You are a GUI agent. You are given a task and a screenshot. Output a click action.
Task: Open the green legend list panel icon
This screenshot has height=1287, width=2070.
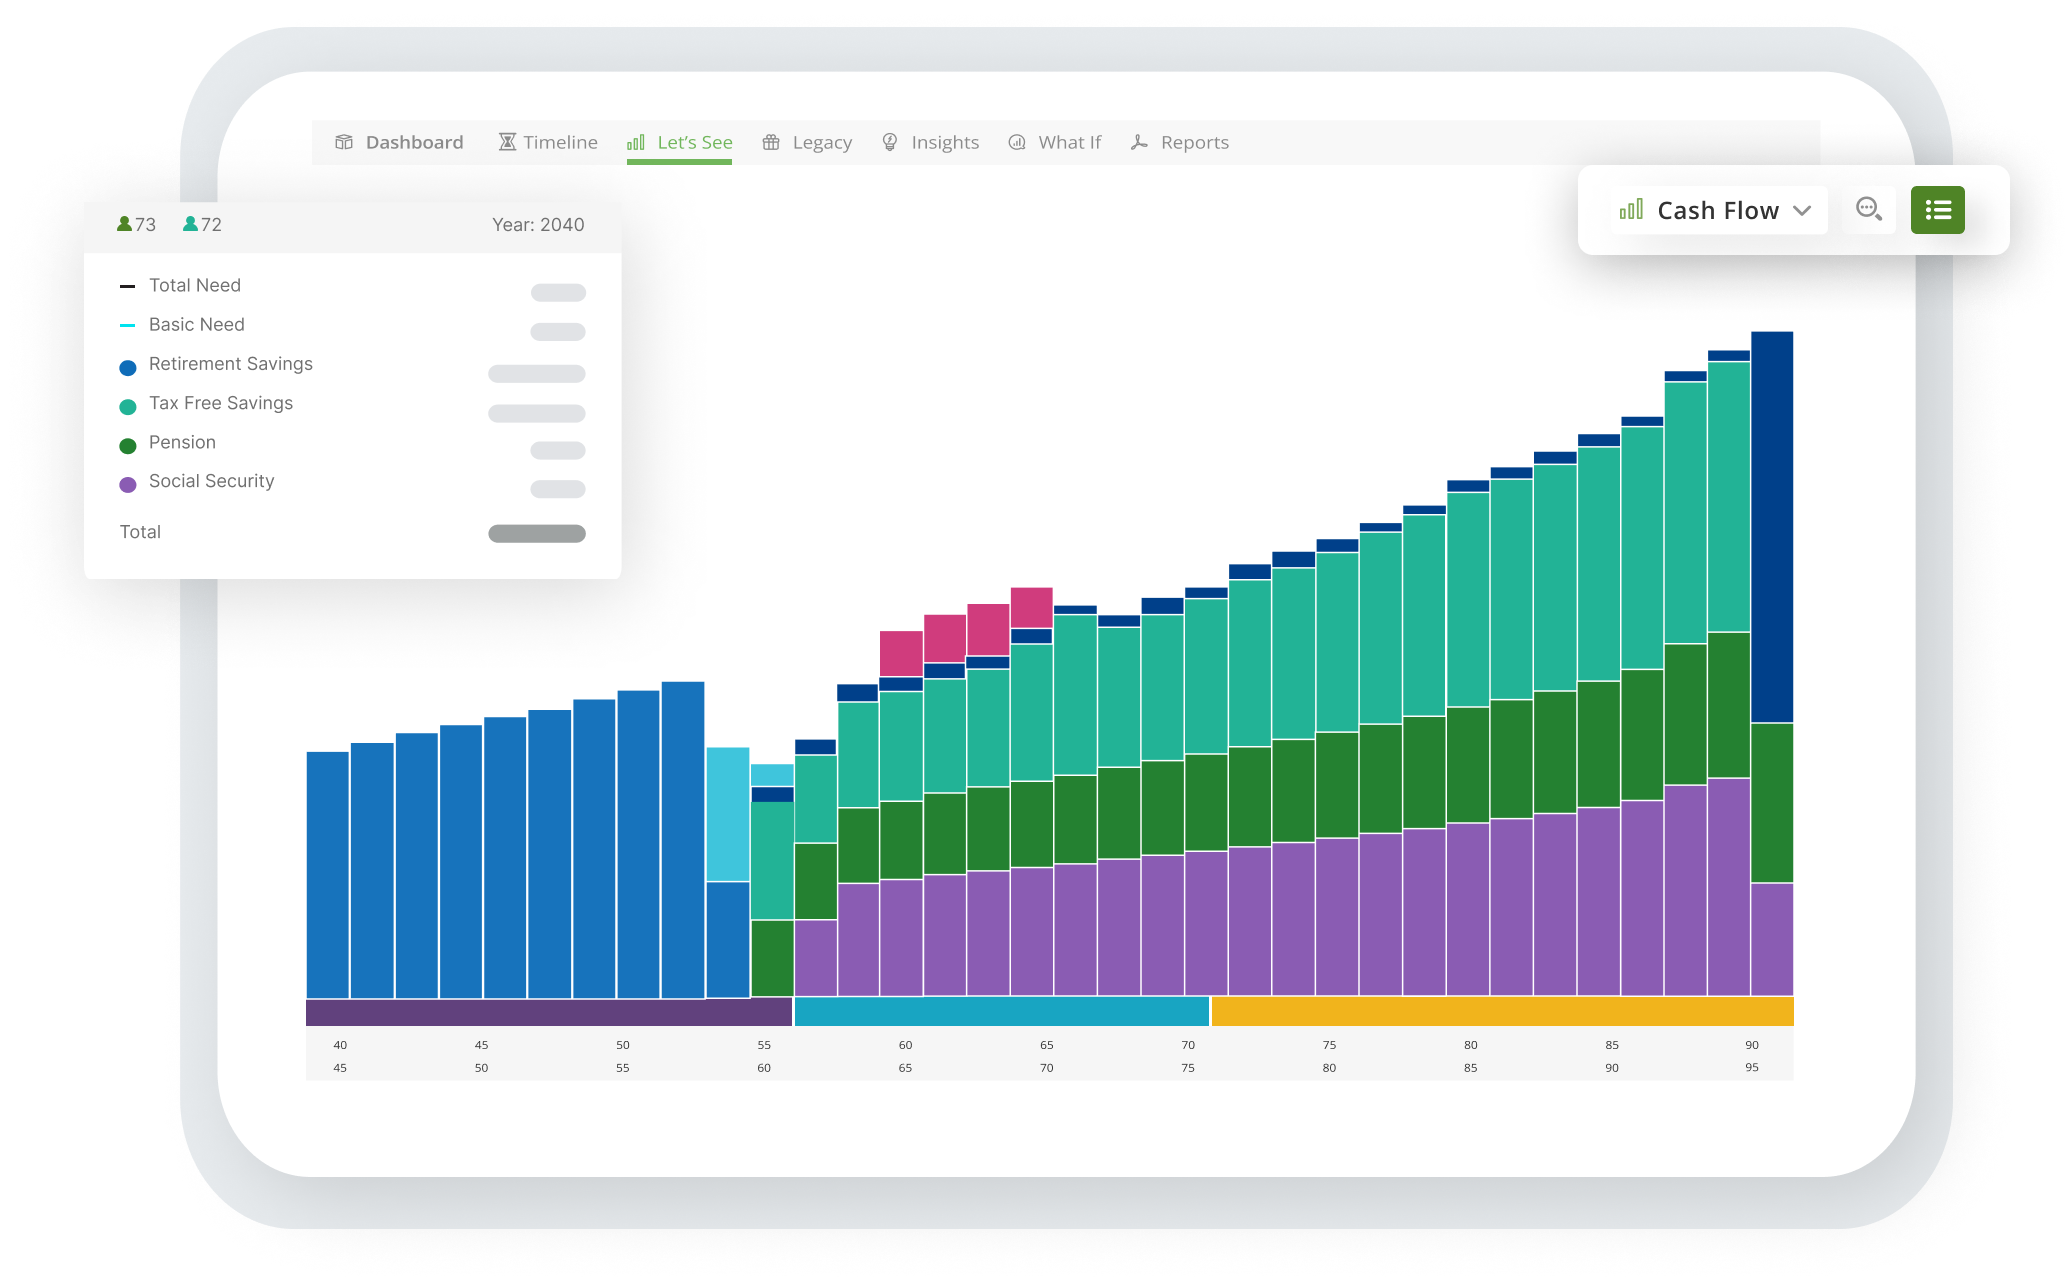tap(1938, 210)
